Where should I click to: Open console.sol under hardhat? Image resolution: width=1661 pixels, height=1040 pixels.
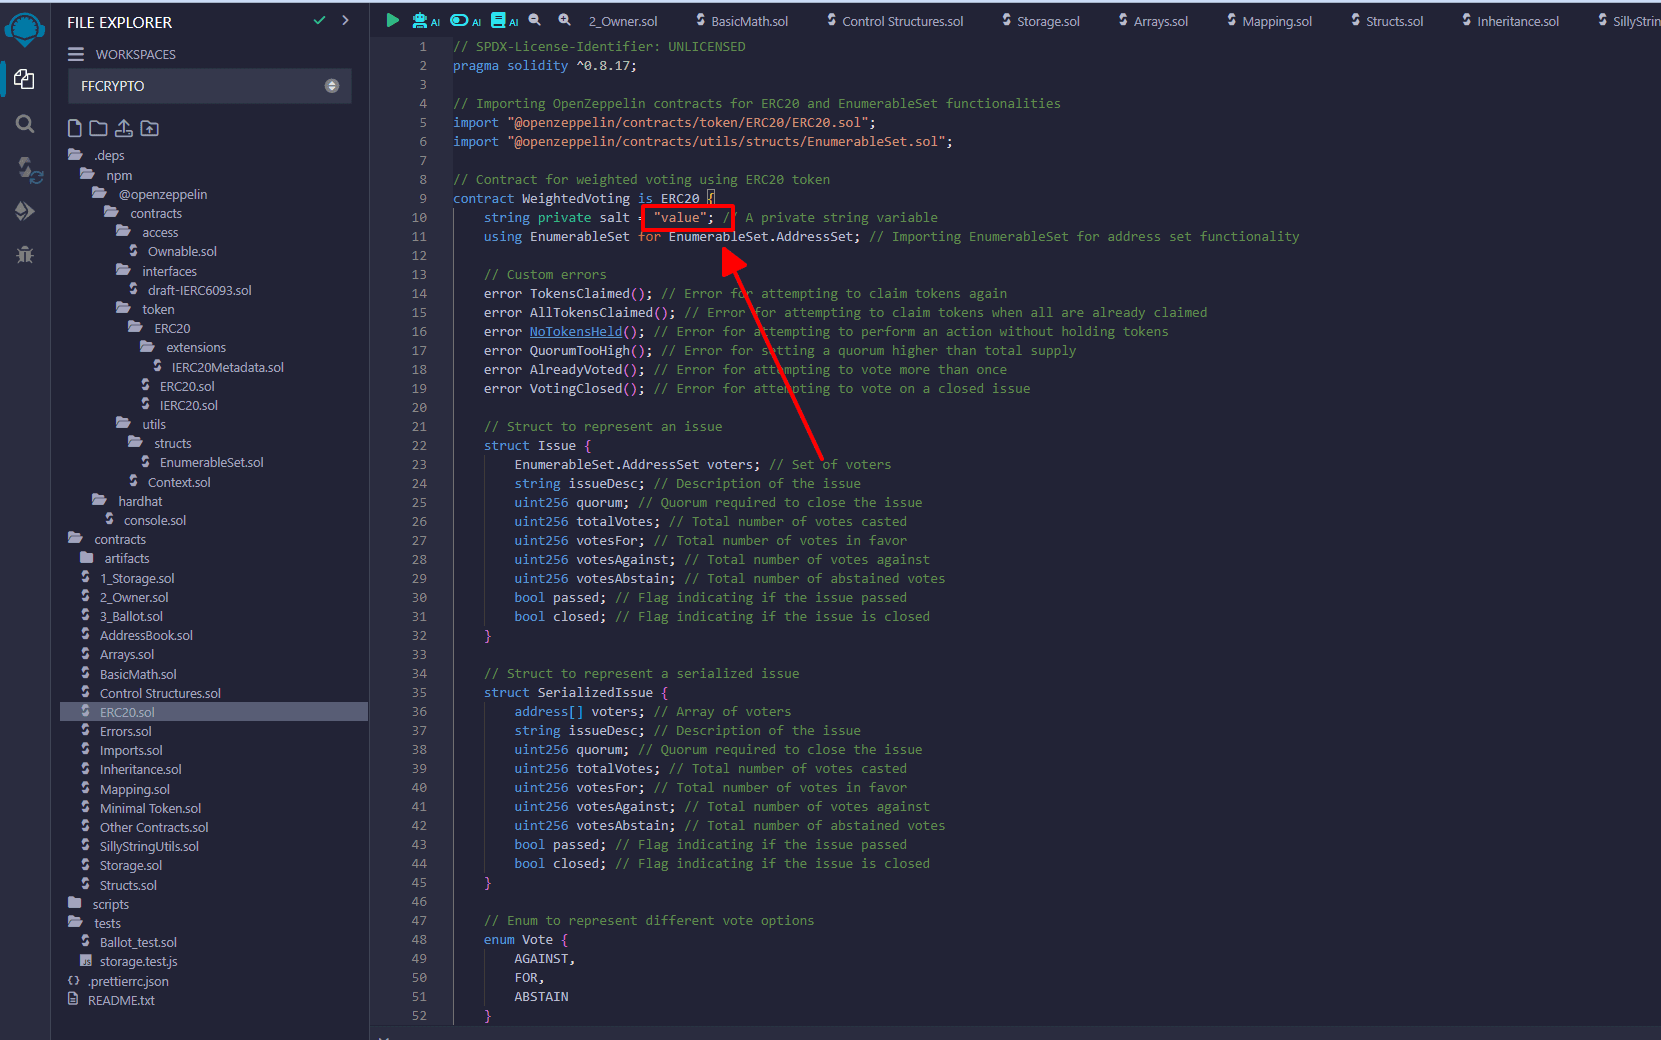(x=154, y=520)
